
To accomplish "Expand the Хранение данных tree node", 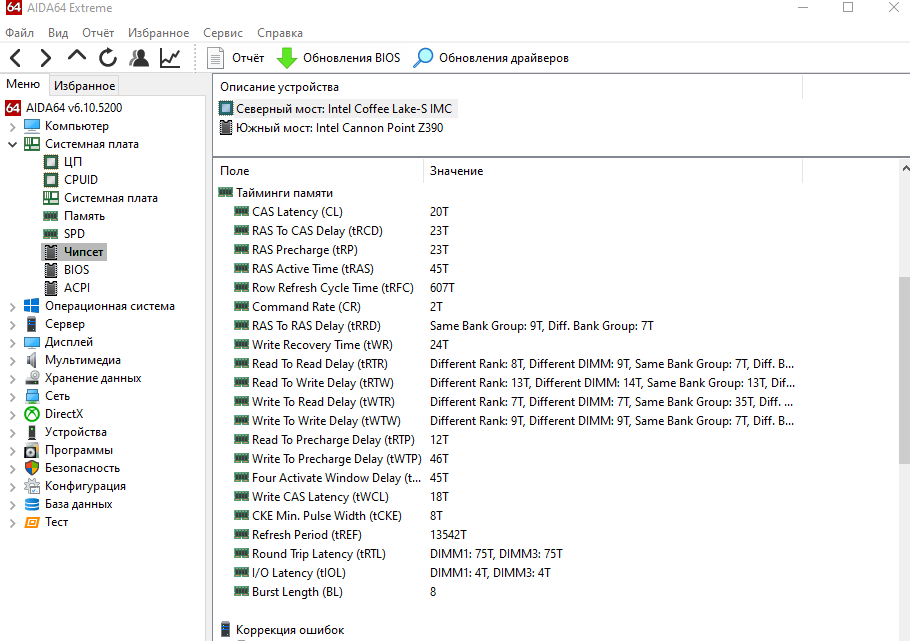I will tap(12, 378).
